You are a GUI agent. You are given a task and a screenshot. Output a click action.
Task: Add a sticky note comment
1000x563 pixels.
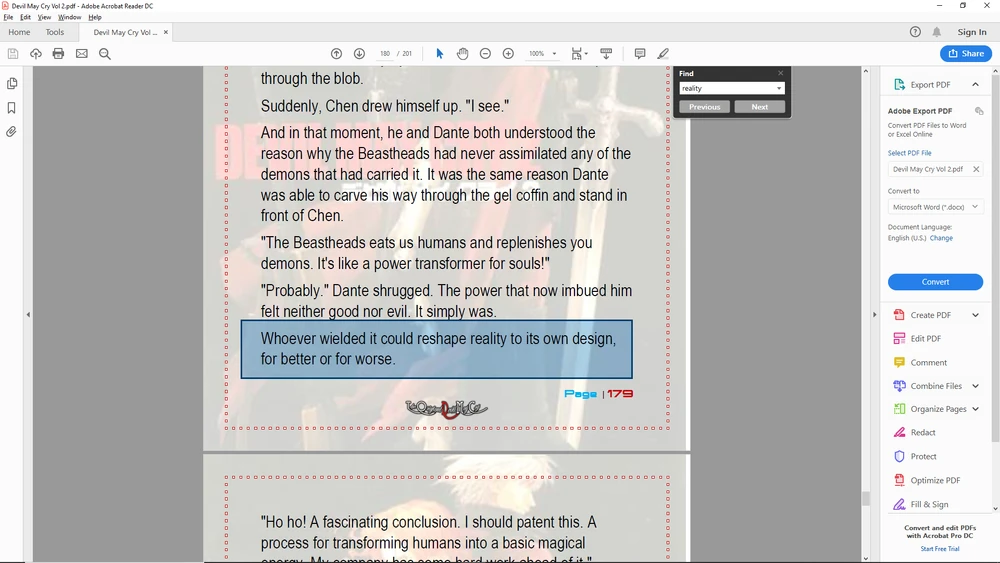click(640, 54)
